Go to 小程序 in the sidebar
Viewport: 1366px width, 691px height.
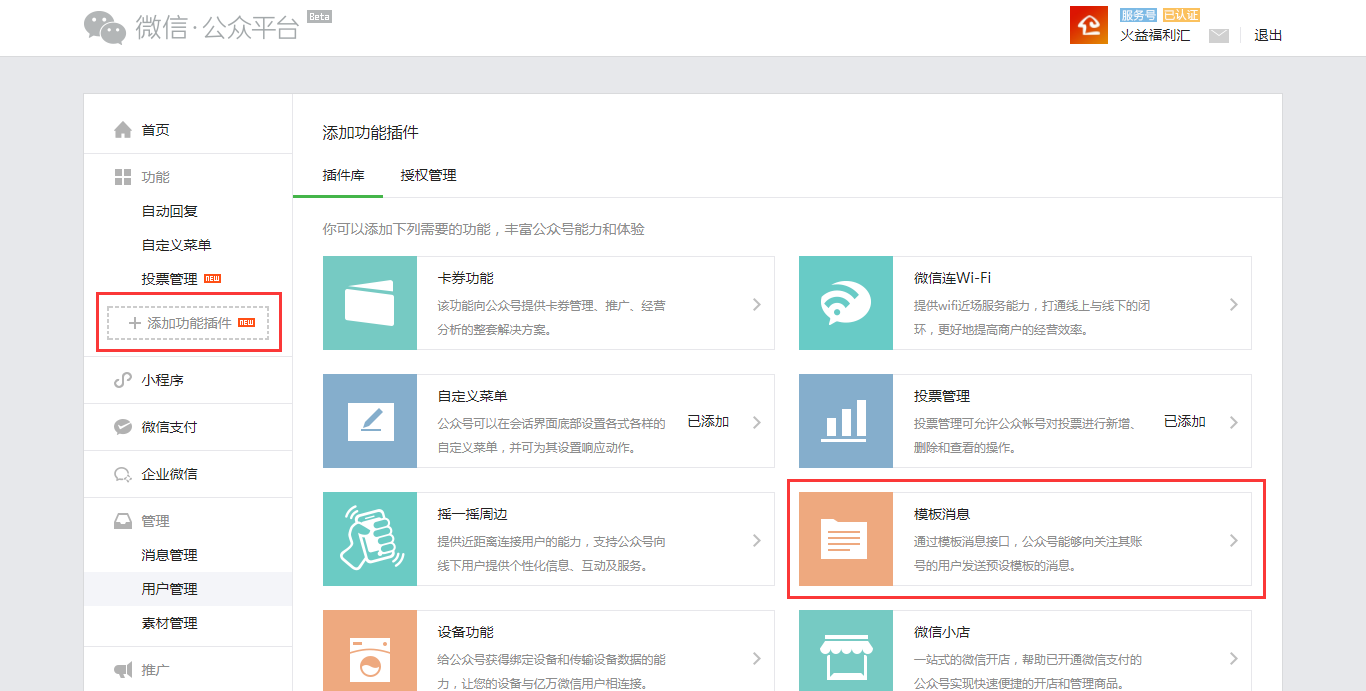pyautogui.click(x=162, y=380)
